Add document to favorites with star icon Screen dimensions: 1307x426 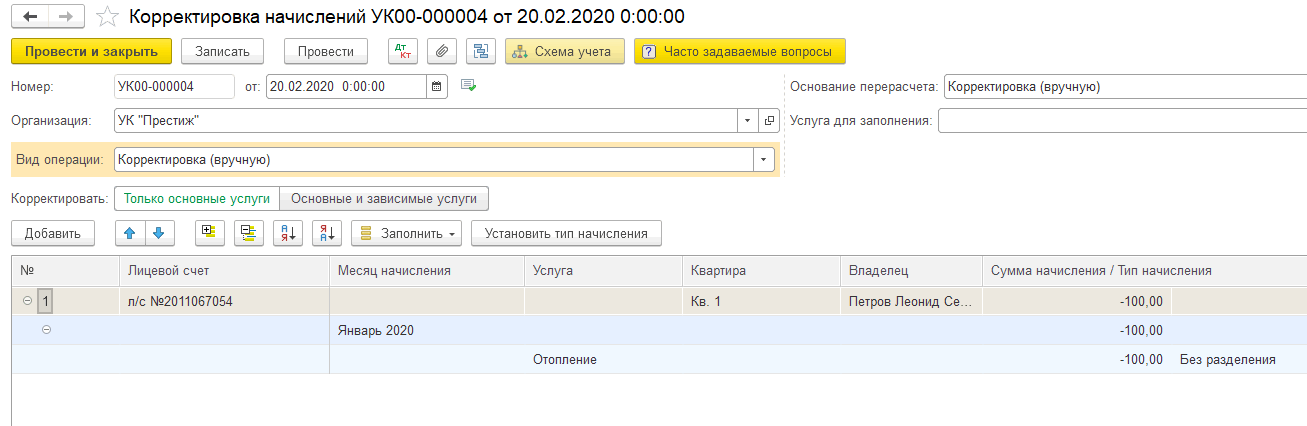(x=108, y=17)
